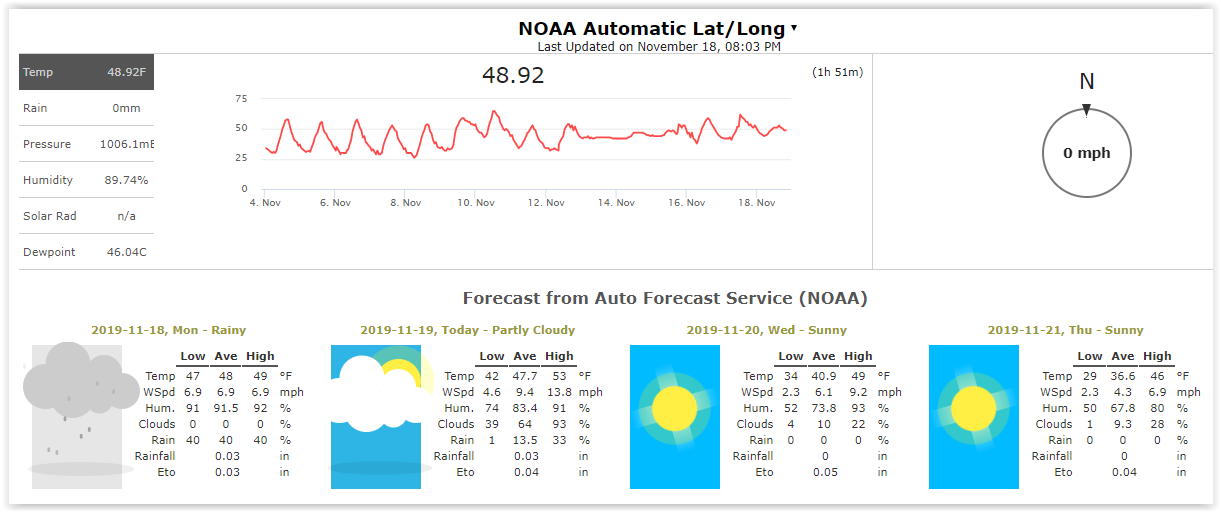Click the (1h 51m) age indicator
The image size is (1221, 512).
[837, 72]
